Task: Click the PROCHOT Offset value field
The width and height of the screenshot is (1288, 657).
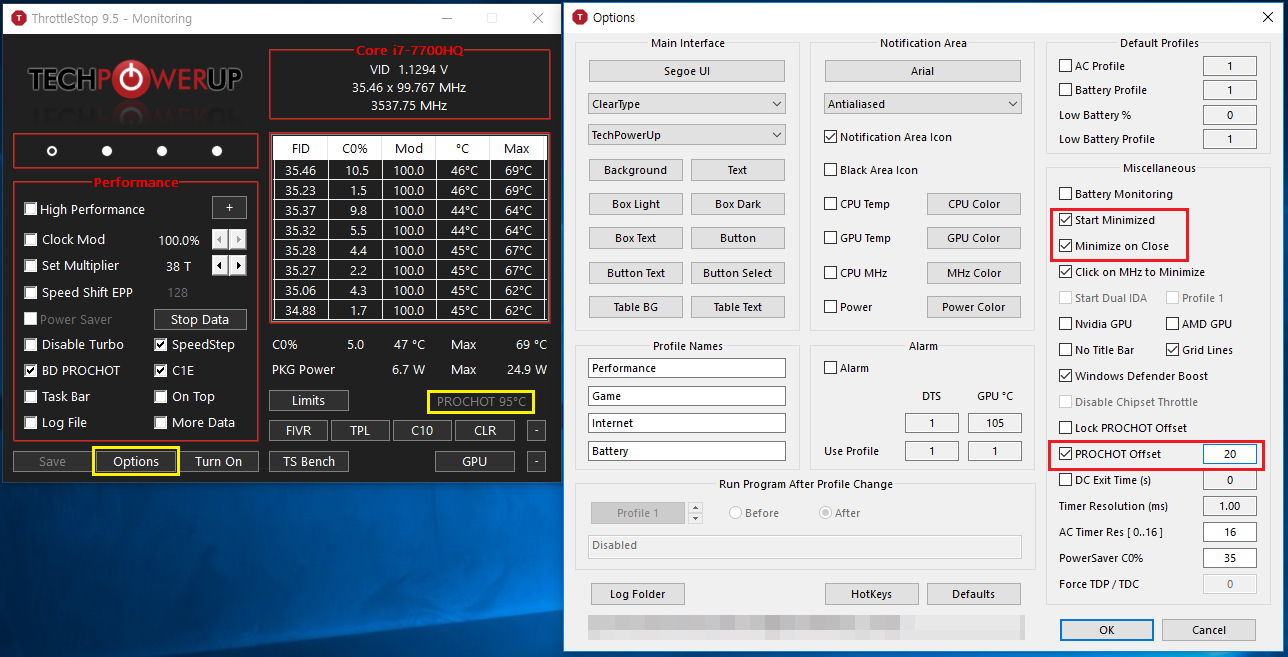Action: tap(1229, 454)
